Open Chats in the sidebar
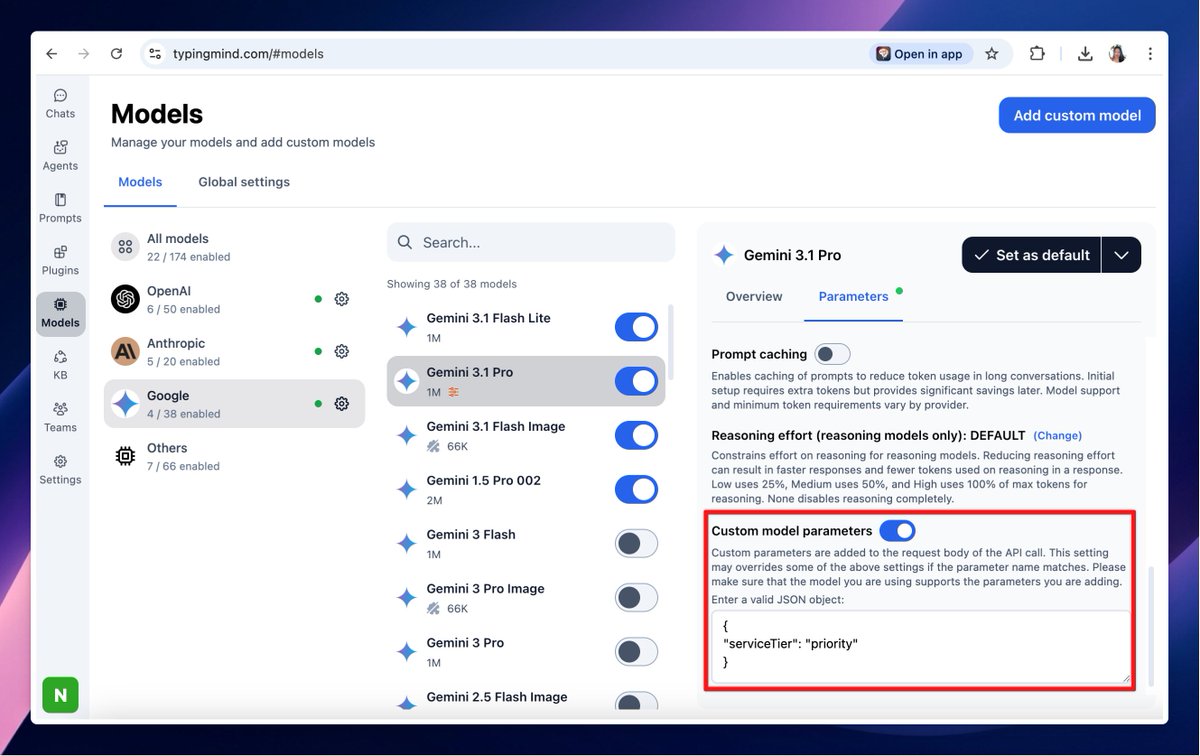Screen dimensions: 1200x756 pyautogui.click(x=60, y=104)
